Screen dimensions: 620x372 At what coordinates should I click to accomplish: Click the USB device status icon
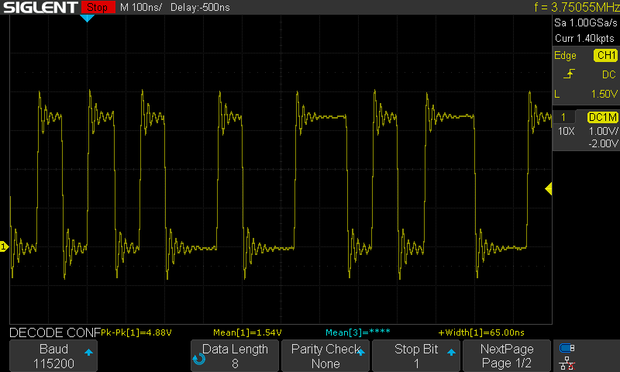(567, 348)
